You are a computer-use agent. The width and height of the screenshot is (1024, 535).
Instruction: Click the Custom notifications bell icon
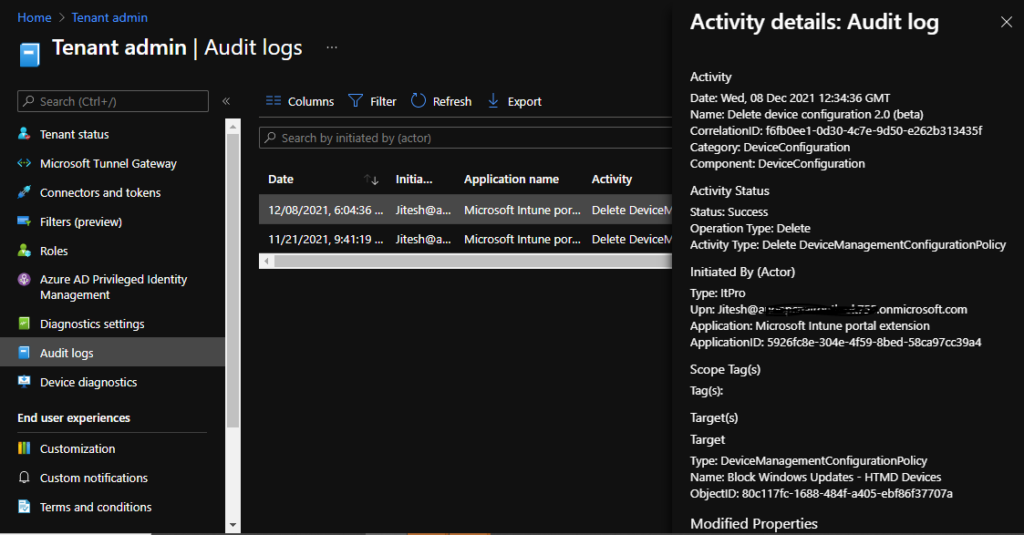click(24, 478)
